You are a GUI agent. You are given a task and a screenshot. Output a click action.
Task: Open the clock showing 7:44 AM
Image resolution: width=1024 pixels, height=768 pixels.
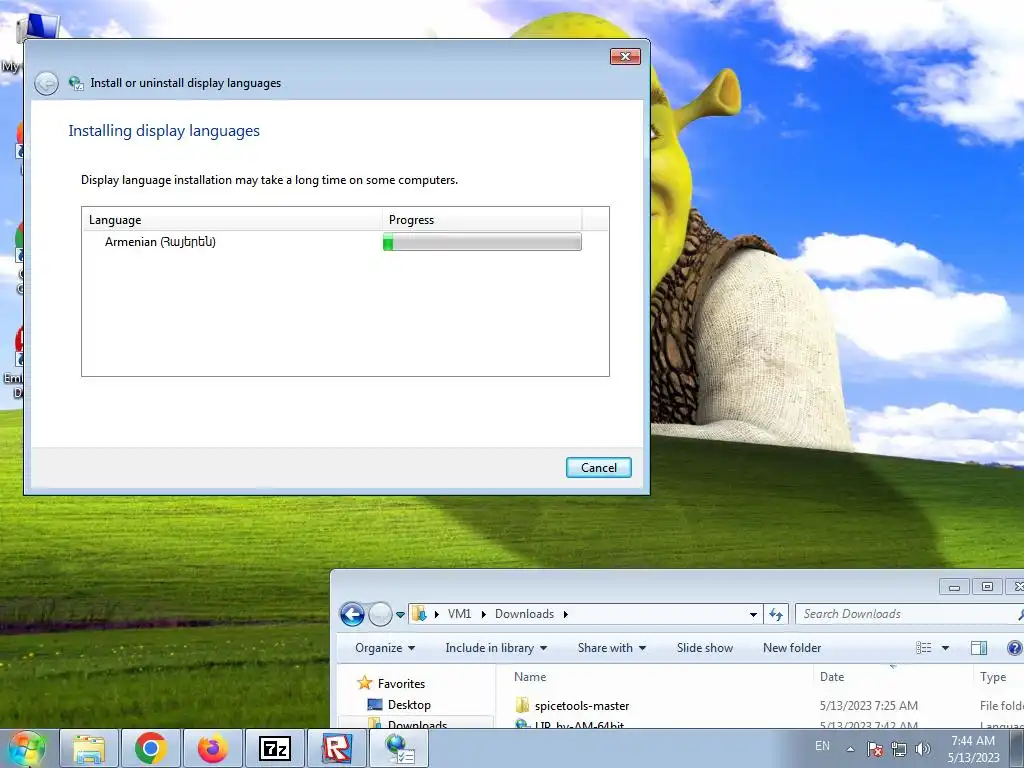click(x=973, y=748)
